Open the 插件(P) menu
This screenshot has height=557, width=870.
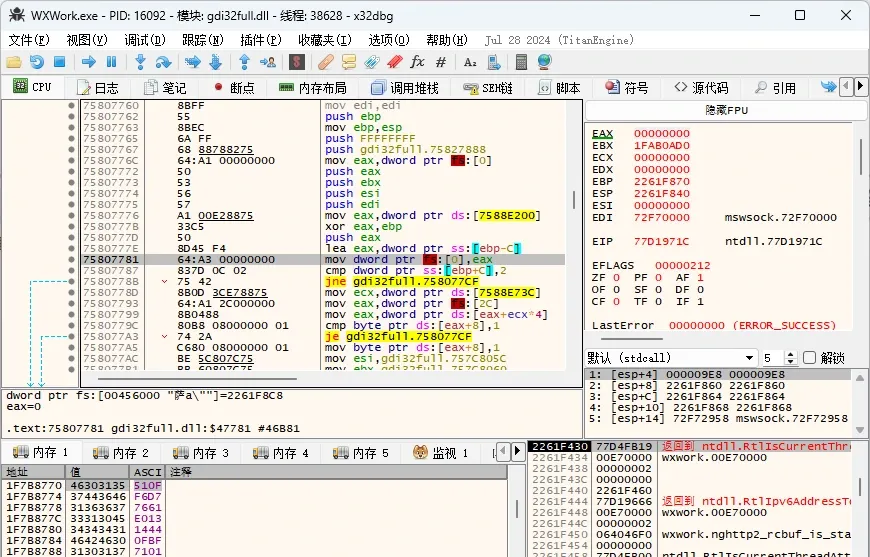[x=261, y=40]
